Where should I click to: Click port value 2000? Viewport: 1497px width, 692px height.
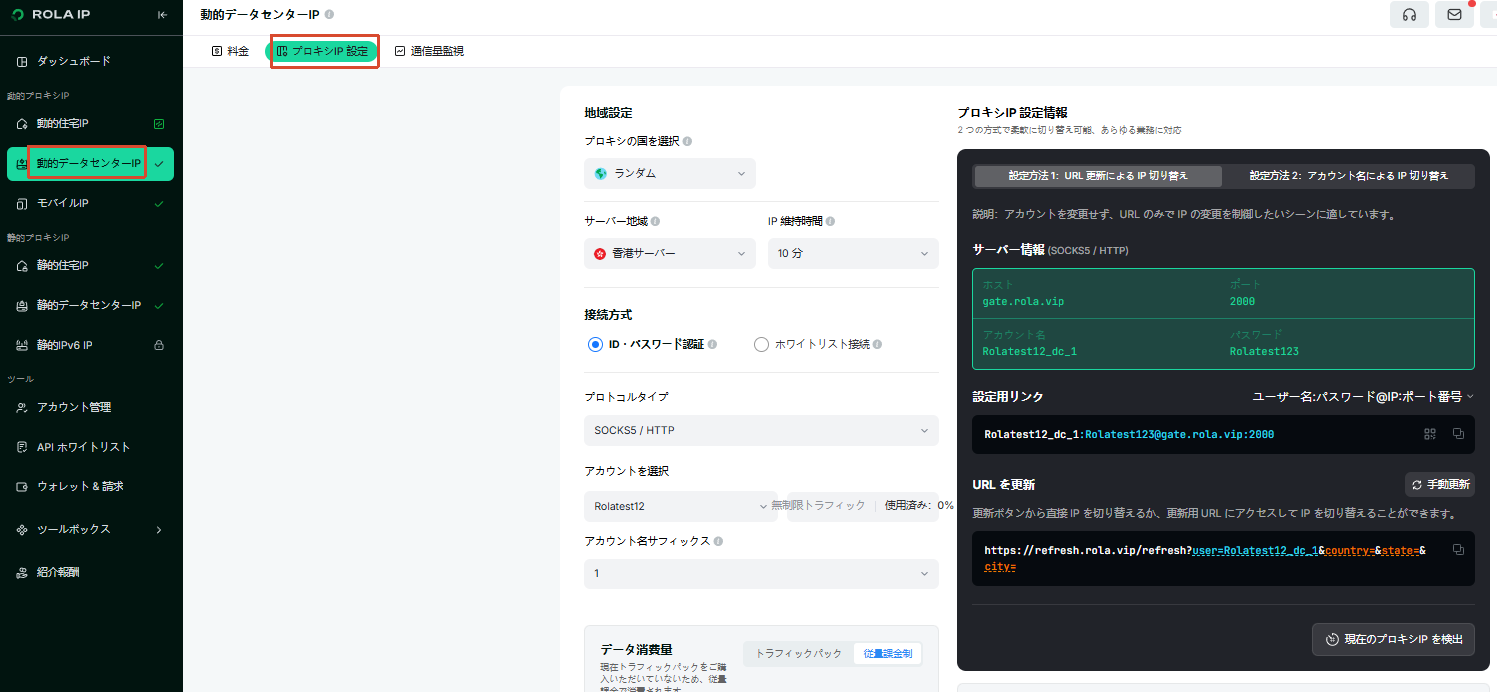click(x=1242, y=301)
